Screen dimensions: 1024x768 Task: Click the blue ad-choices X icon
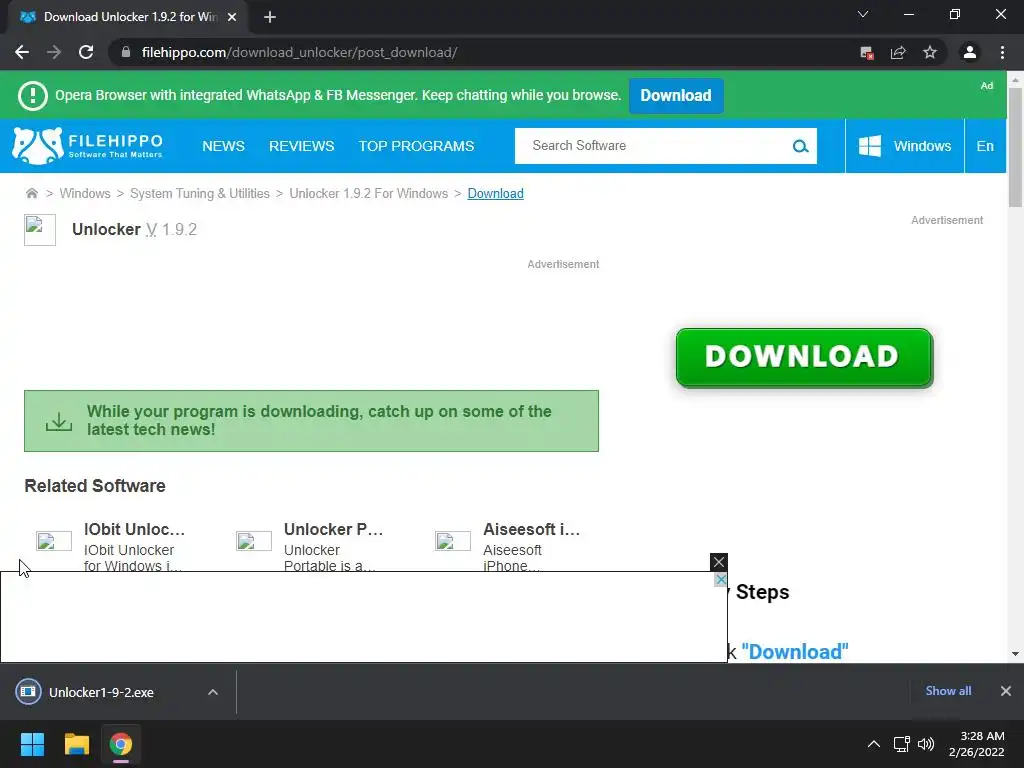click(x=720, y=579)
